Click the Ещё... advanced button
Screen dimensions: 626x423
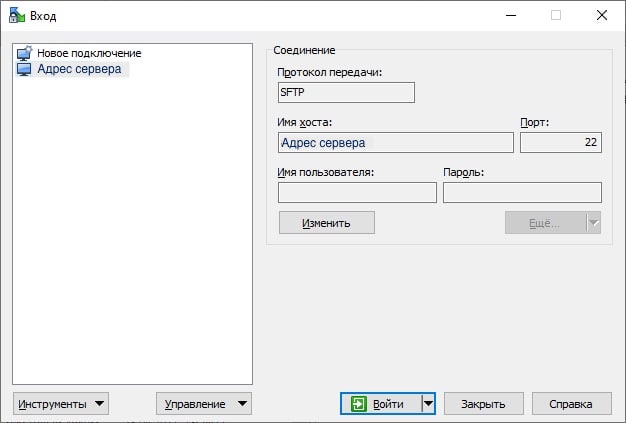coord(543,222)
